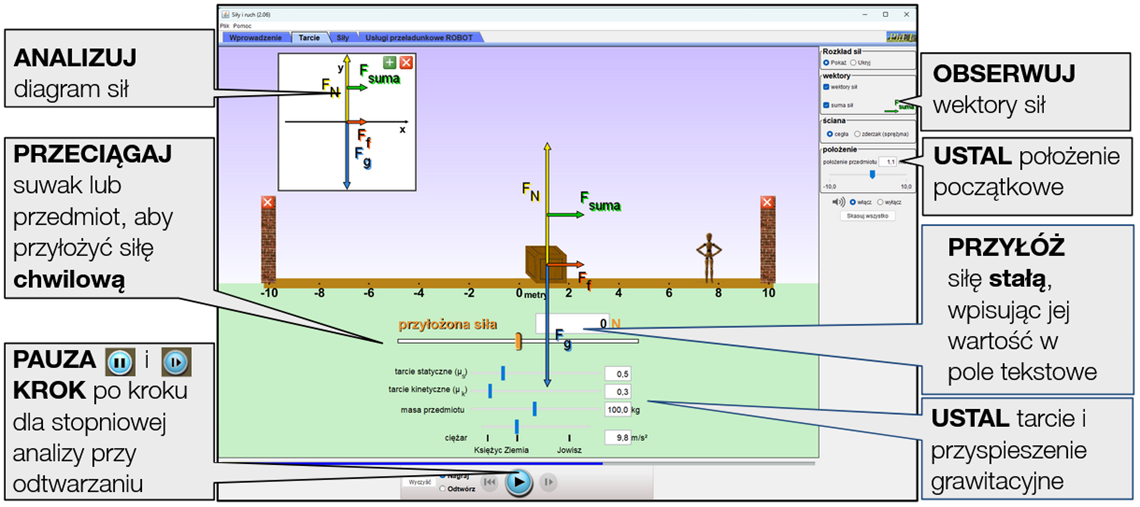Remove the left brick wall via red X
1140x507 pixels.
coord(268,202)
